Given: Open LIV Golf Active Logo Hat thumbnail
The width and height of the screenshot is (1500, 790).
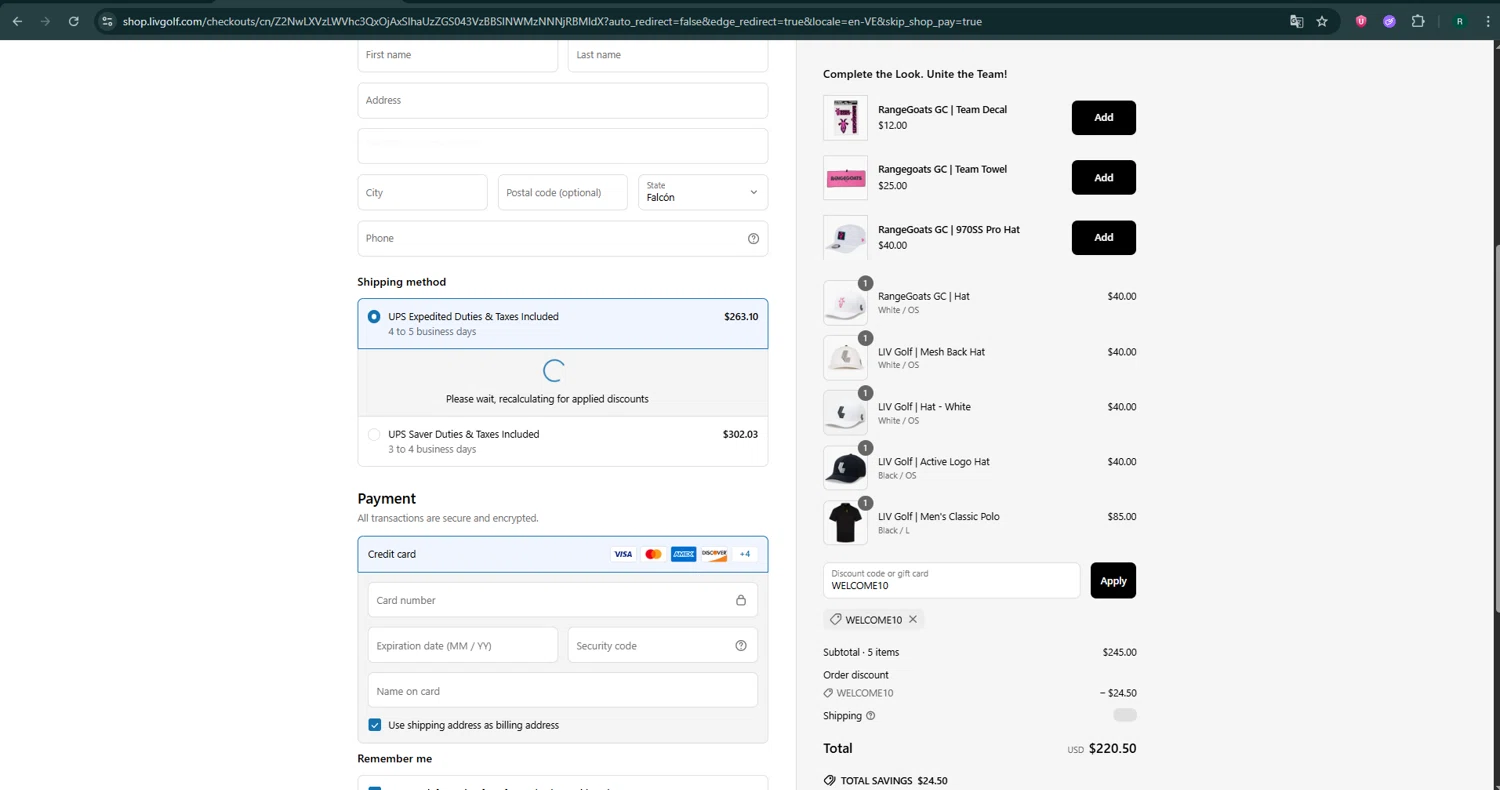Looking at the screenshot, I should [845, 467].
